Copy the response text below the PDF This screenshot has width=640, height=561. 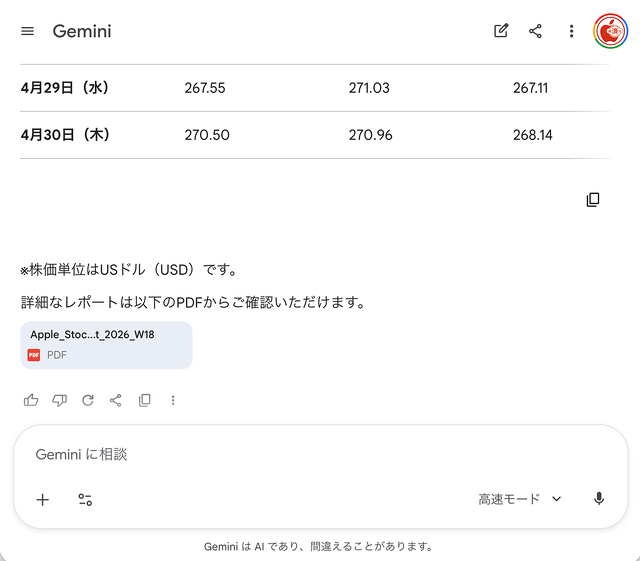coord(145,400)
